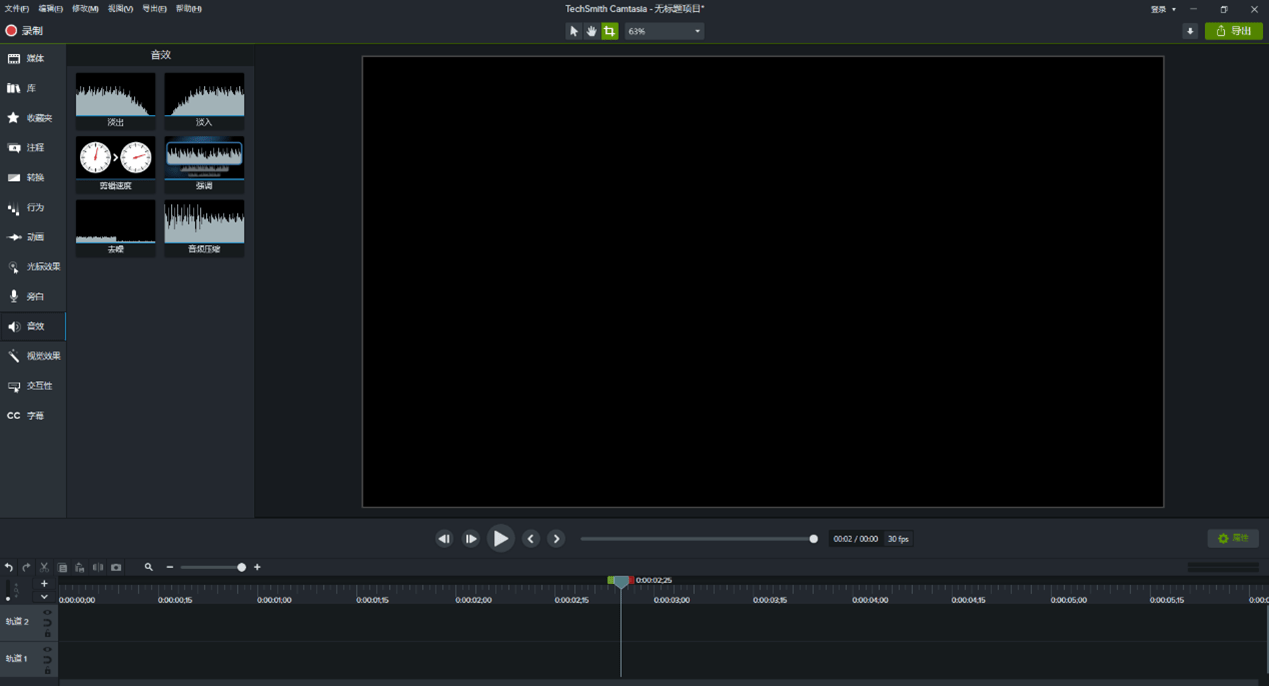Viewport: 1269px width, 686px height.
Task: Expand the track options chevron below plus
Action: click(44, 597)
